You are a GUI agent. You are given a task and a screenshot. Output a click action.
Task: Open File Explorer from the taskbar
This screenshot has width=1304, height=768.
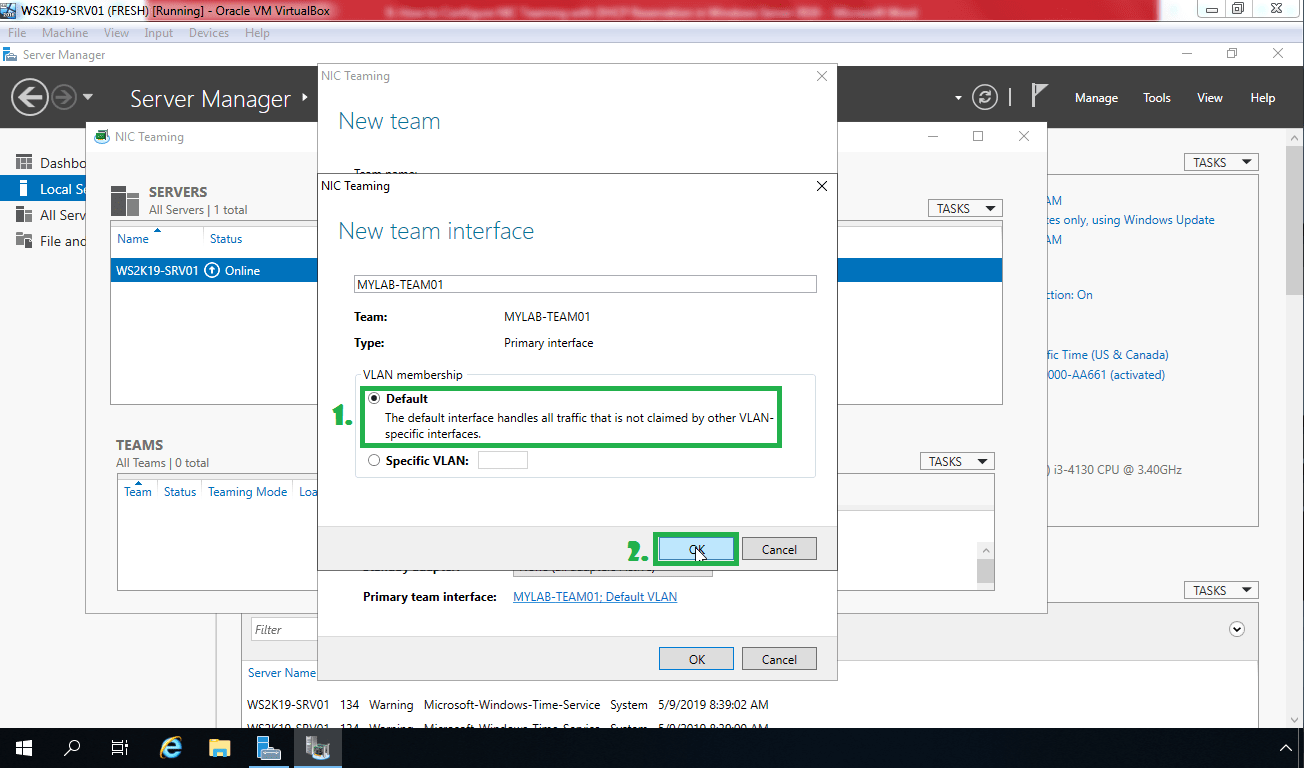[219, 748]
